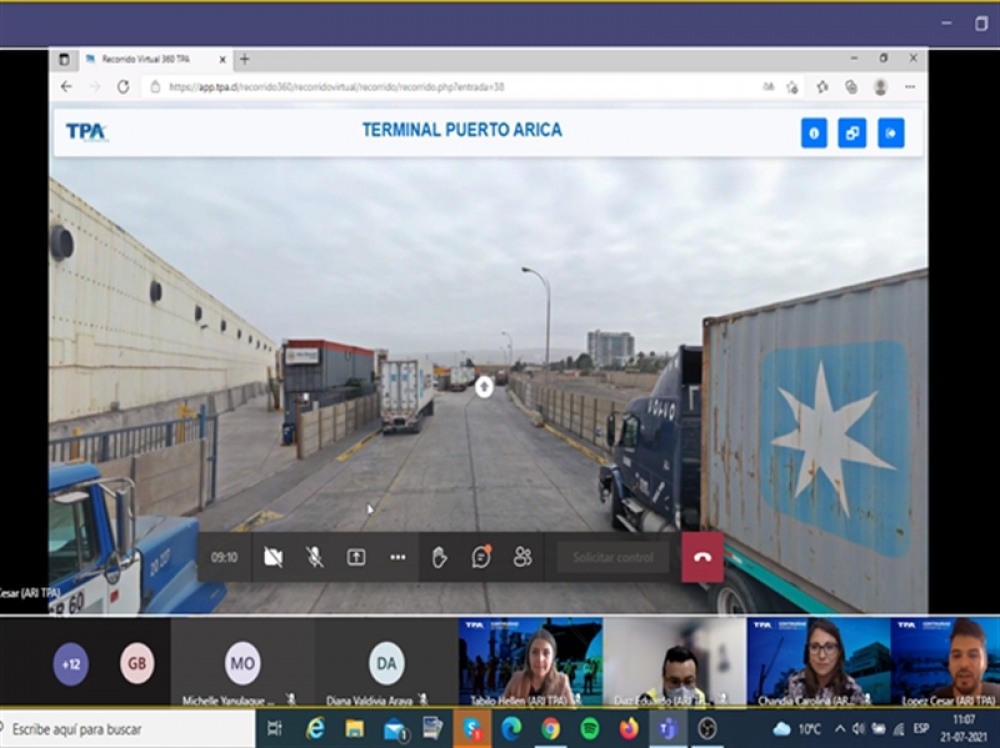
Task: Open the Skype app on the taskbar
Action: (x=473, y=728)
